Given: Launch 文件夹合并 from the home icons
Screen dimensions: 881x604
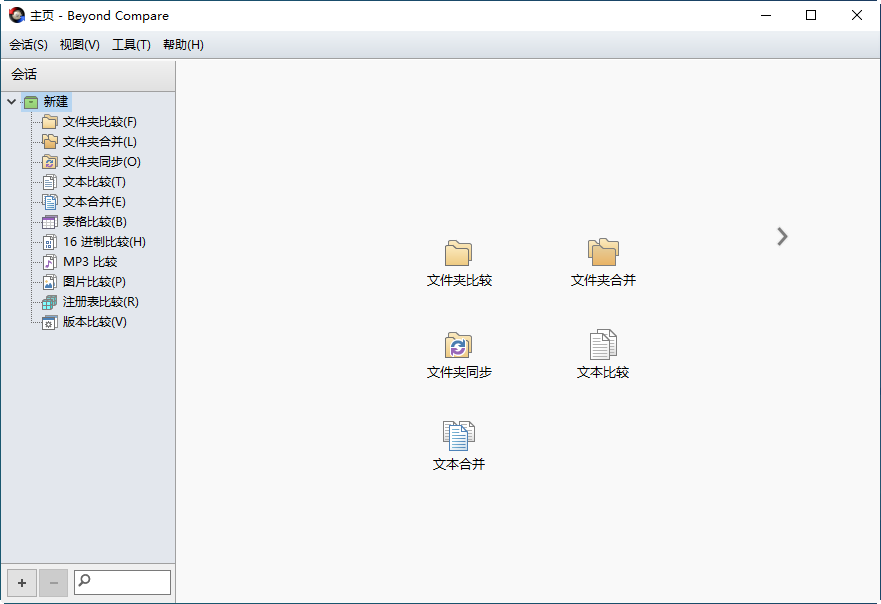Looking at the screenshot, I should pos(603,252).
